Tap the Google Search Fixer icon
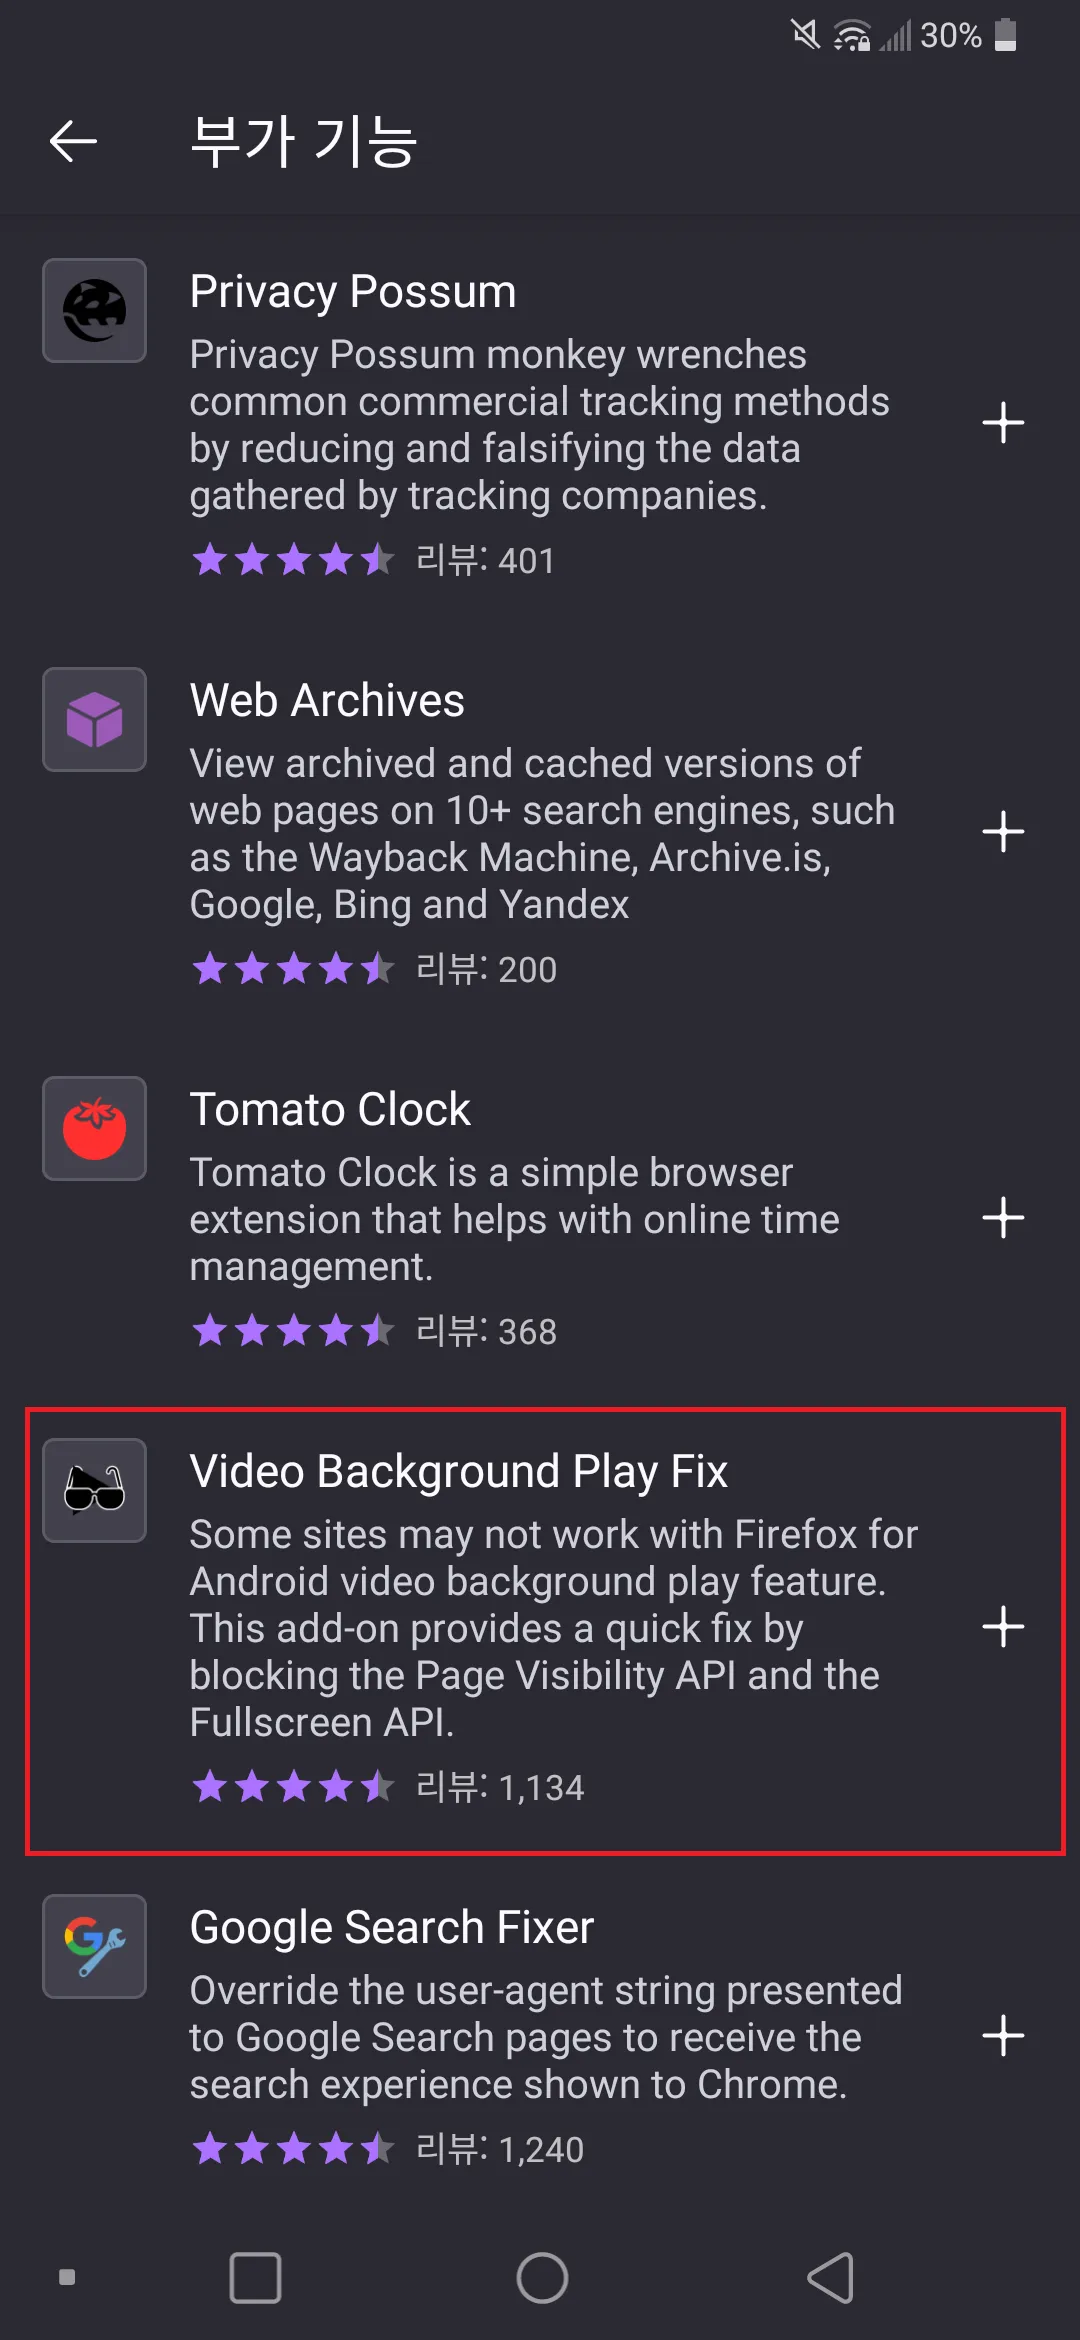 click(x=94, y=1946)
